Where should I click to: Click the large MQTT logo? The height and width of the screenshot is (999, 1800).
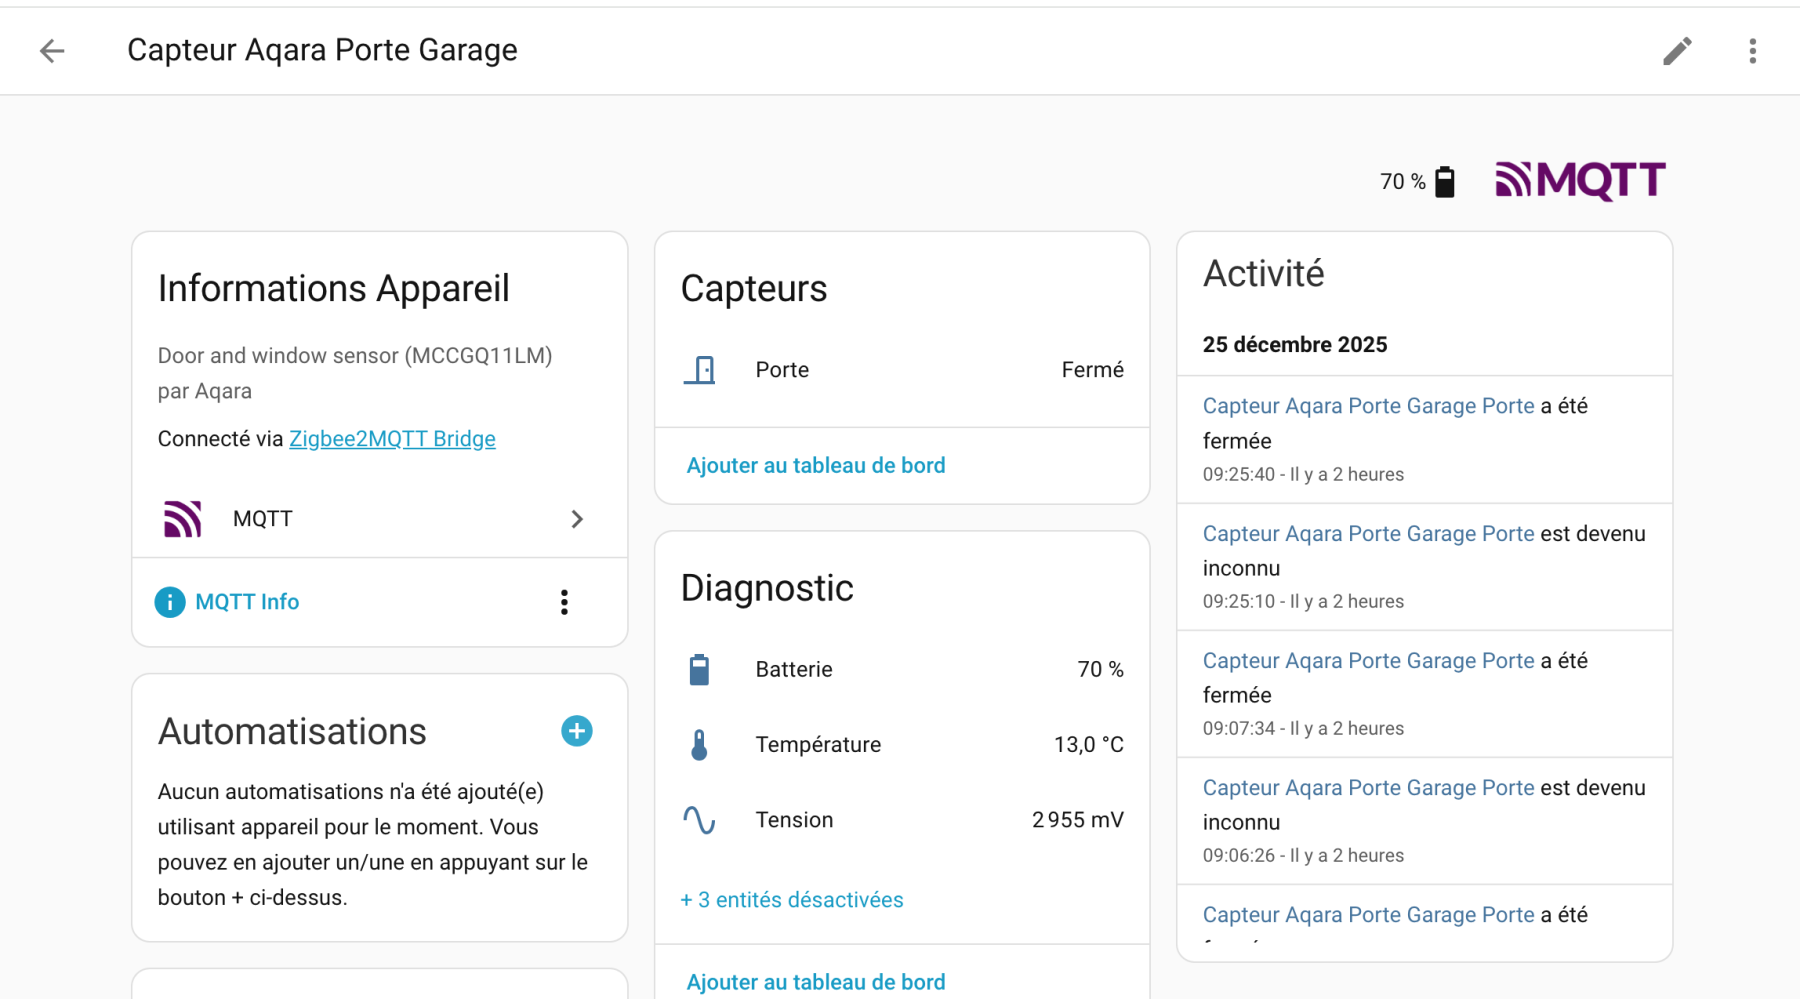pyautogui.click(x=1580, y=181)
